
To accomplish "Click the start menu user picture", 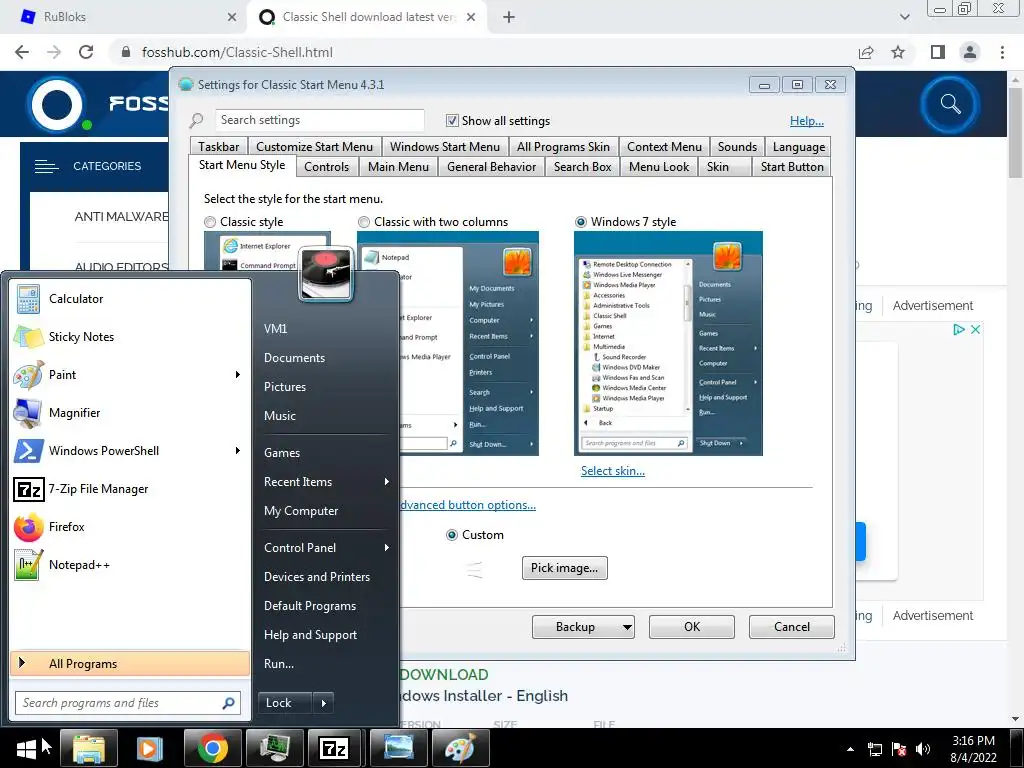I will click(326, 274).
